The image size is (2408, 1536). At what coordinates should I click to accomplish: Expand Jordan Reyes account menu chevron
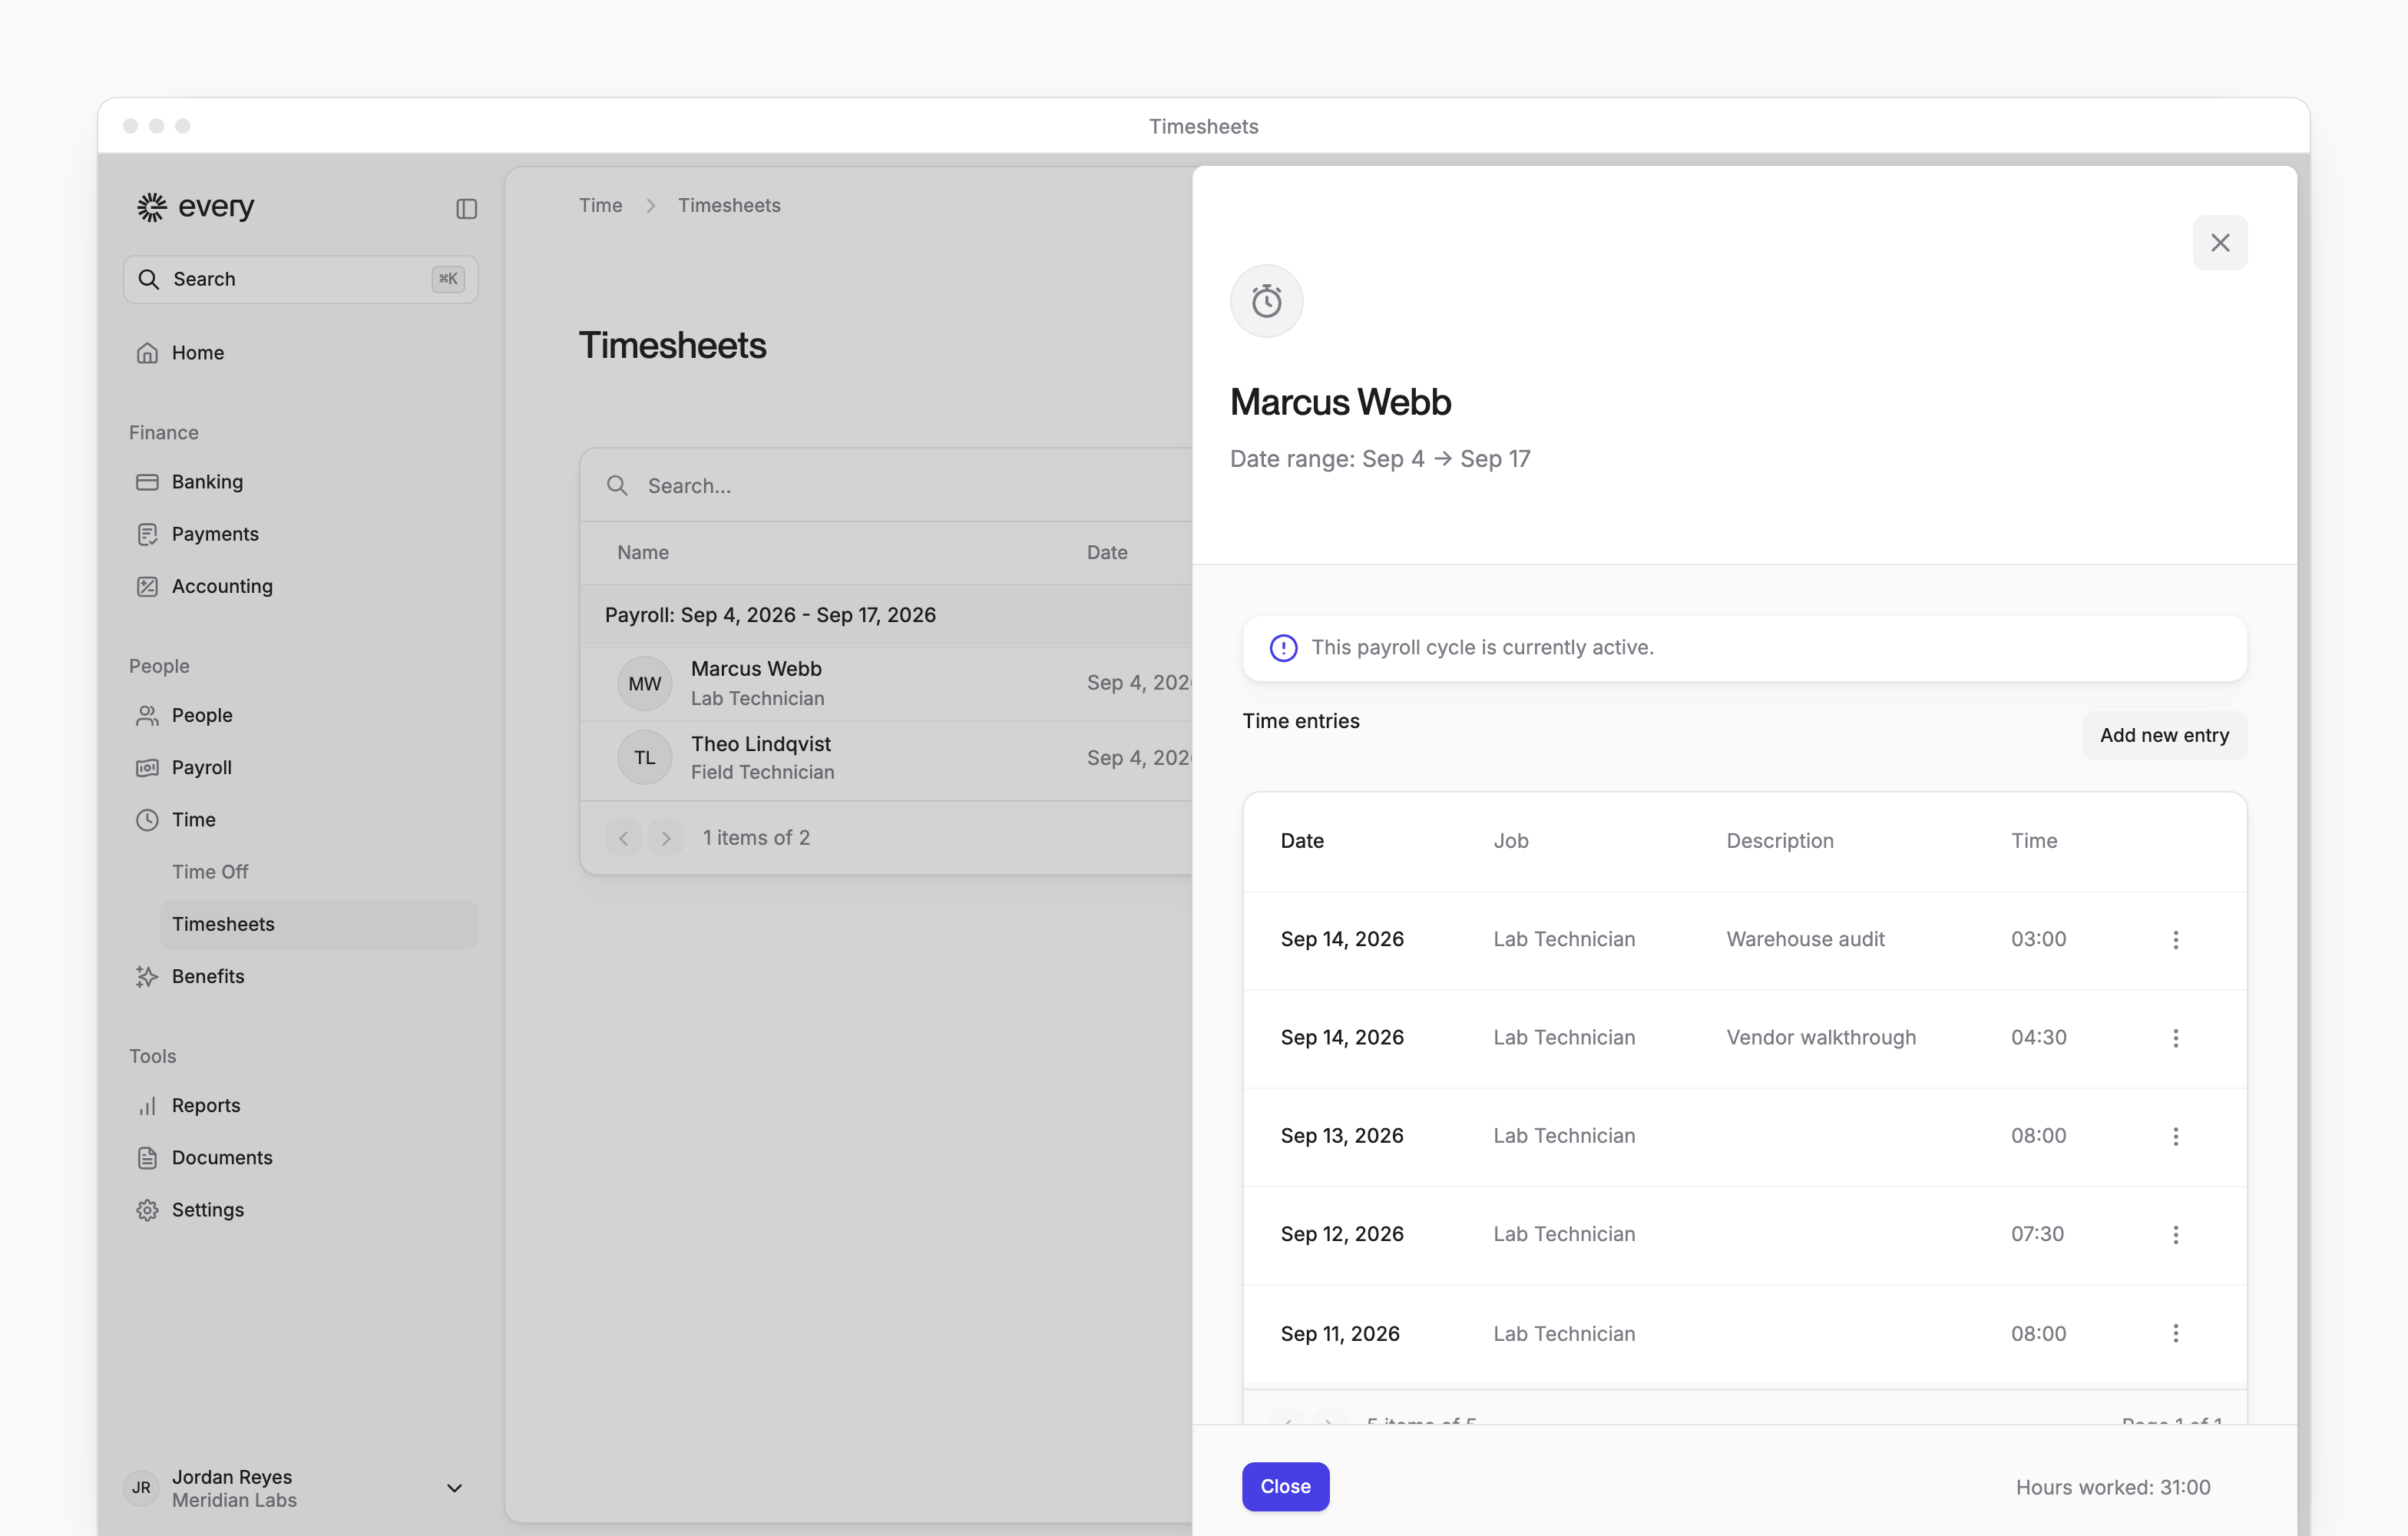454,1488
